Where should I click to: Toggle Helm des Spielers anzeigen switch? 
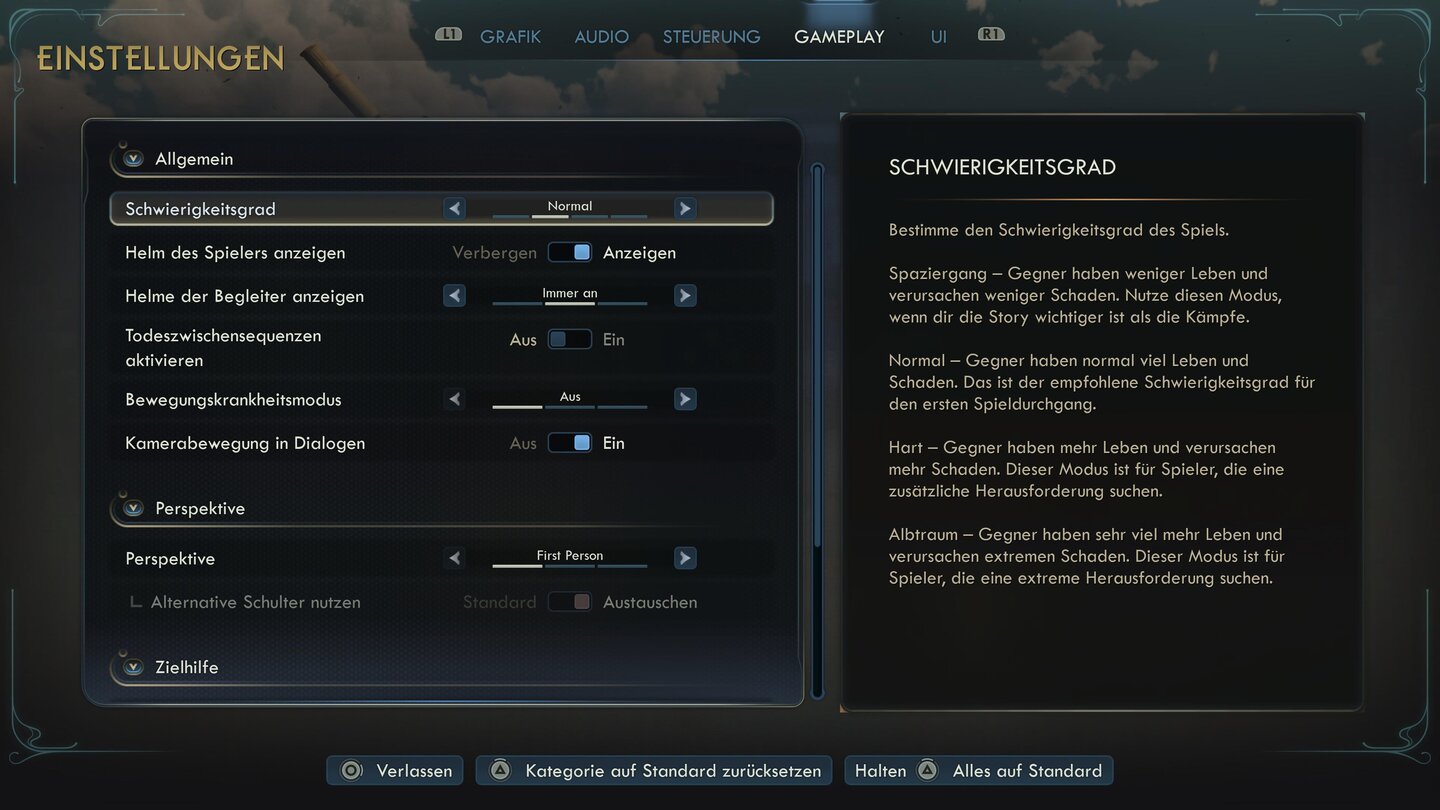[x=570, y=253]
